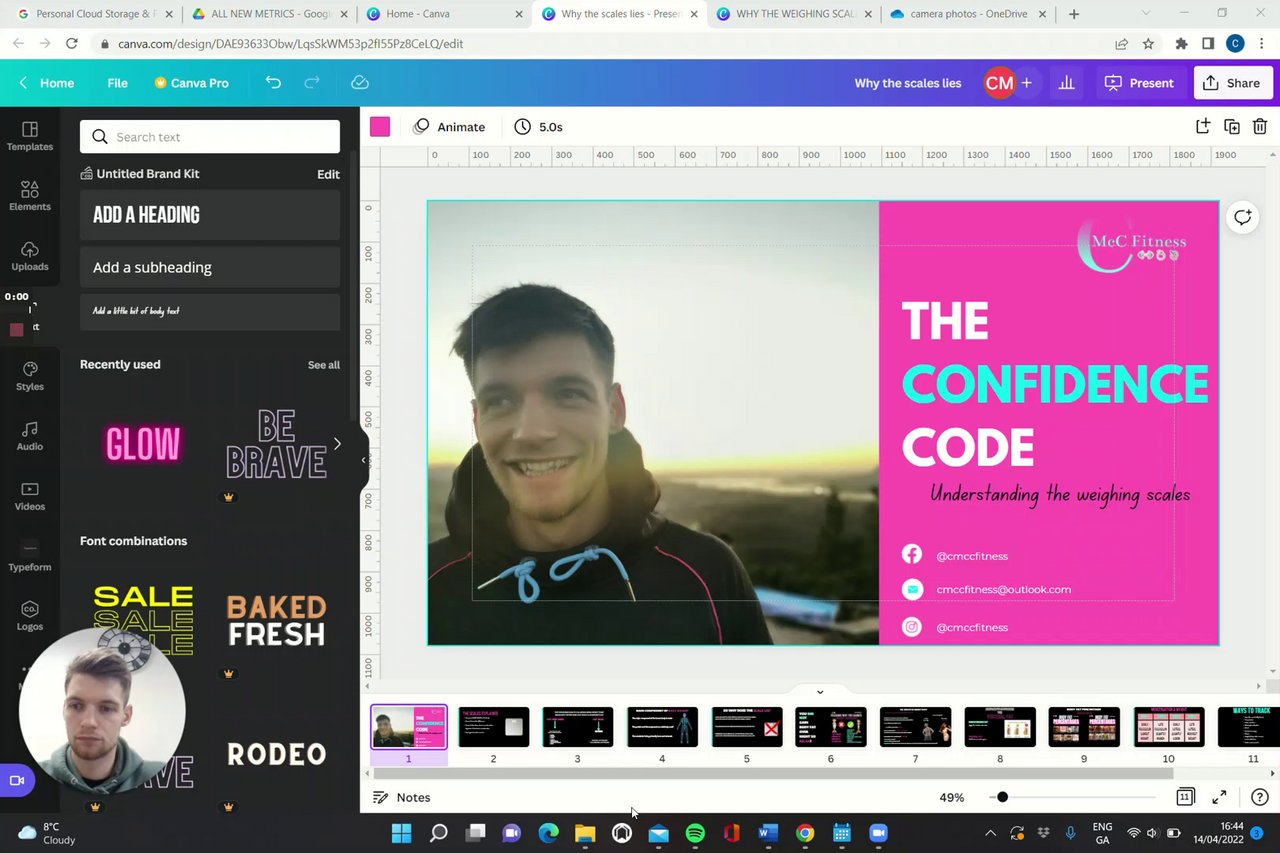Add collaborator with the plus icon

(1026, 83)
